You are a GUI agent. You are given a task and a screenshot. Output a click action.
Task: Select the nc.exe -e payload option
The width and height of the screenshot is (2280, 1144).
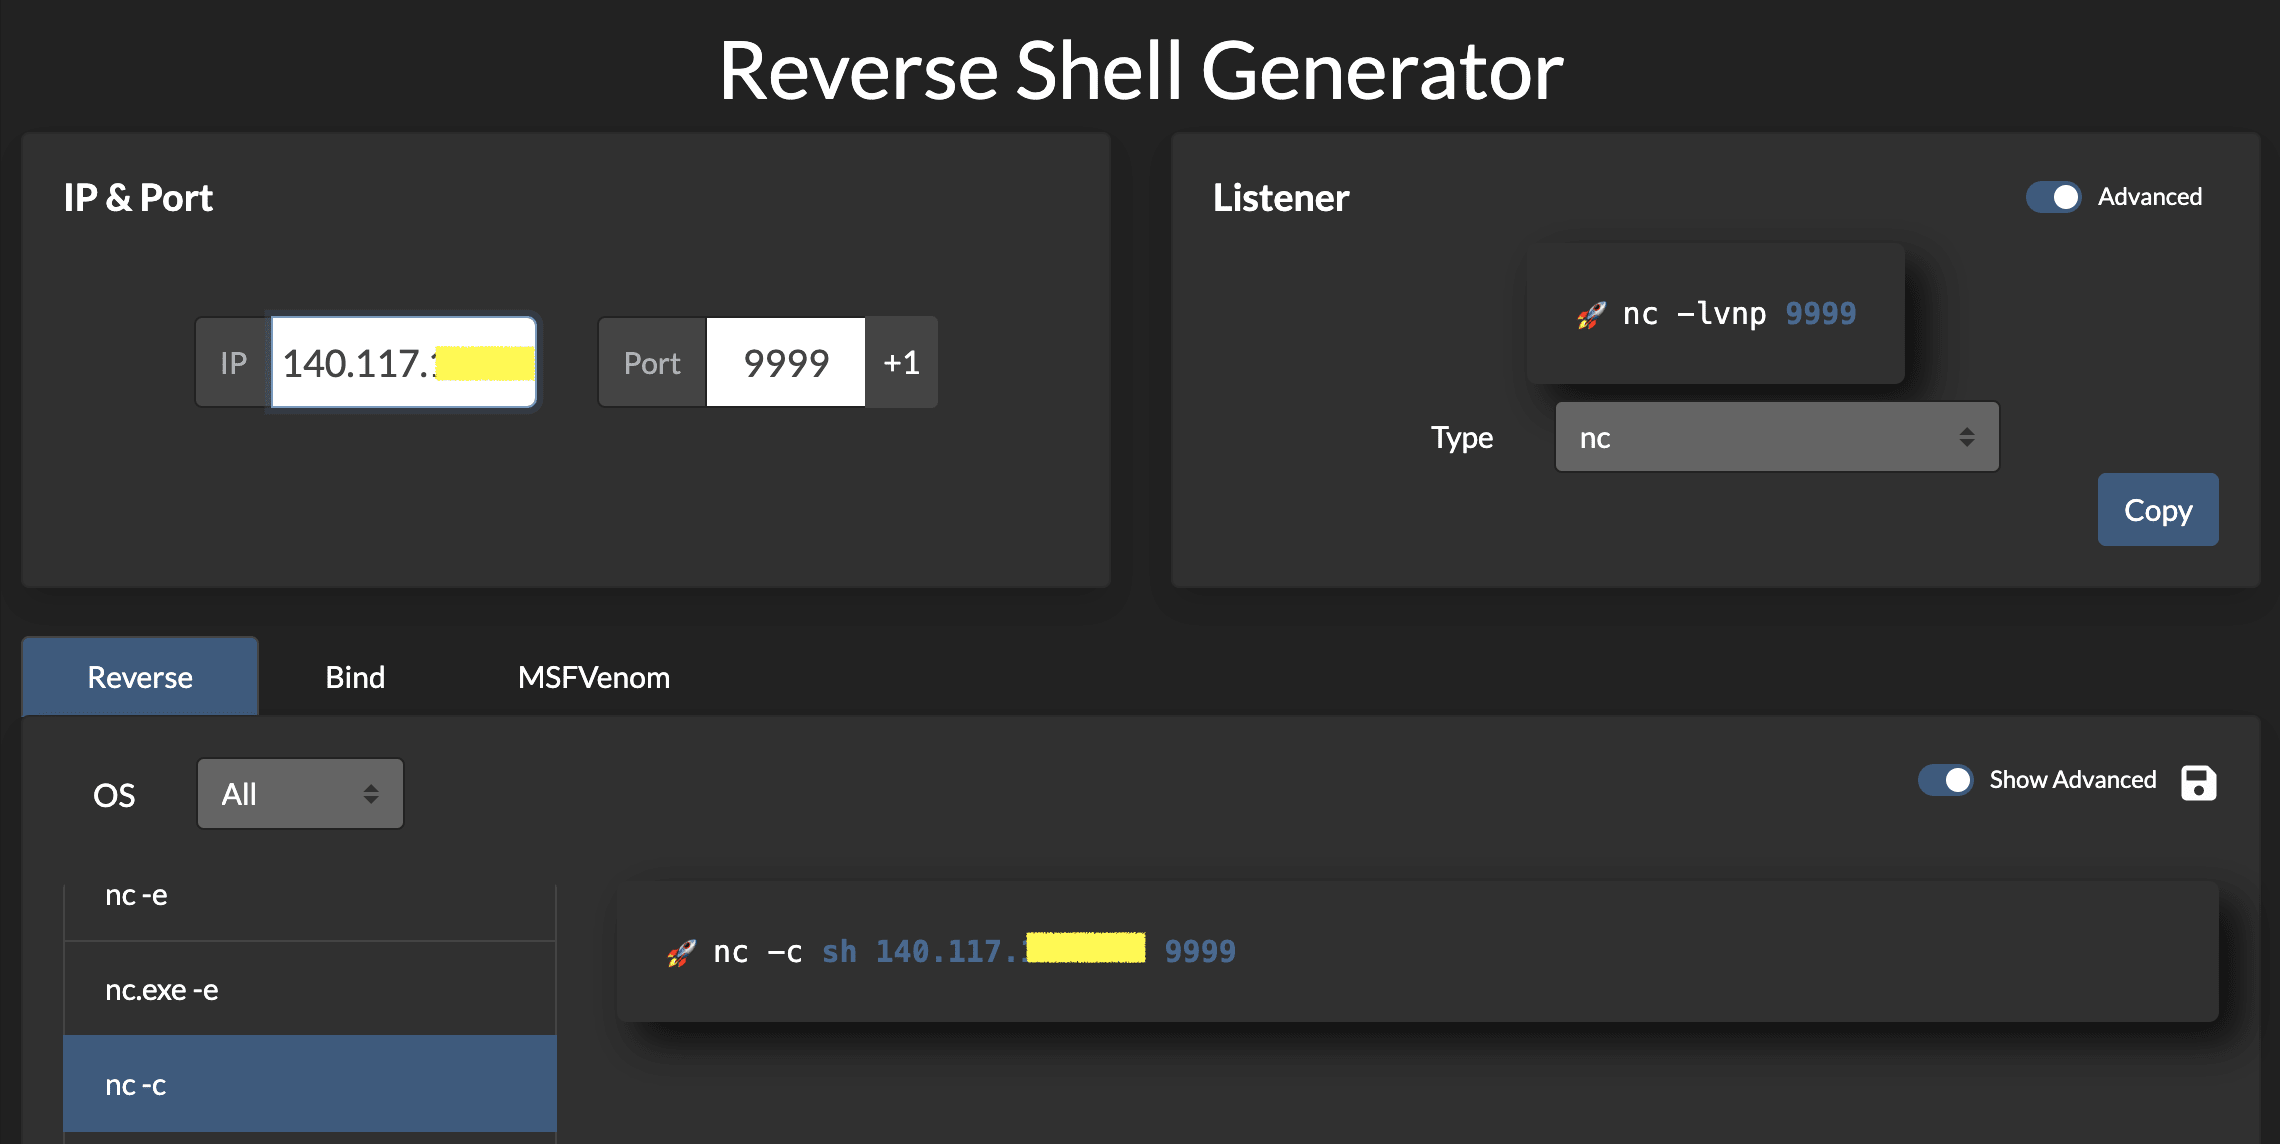click(x=310, y=989)
